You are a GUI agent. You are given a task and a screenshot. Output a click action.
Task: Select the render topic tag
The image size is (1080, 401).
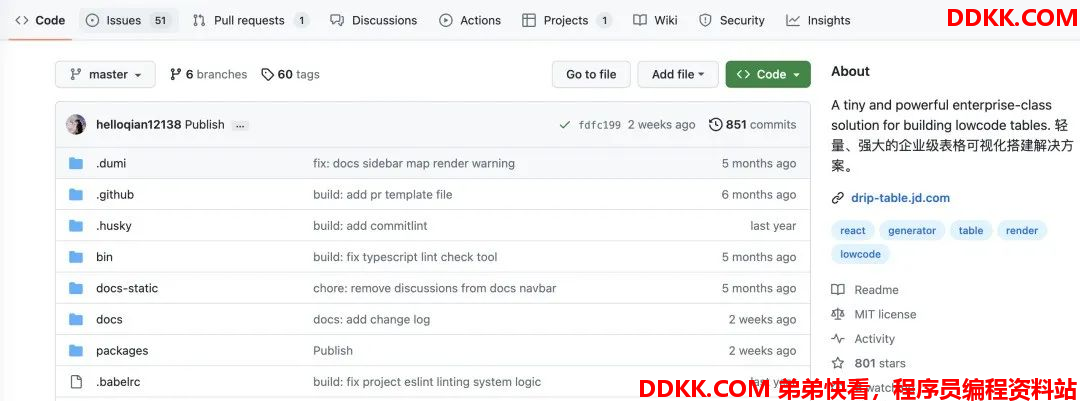point(1021,231)
